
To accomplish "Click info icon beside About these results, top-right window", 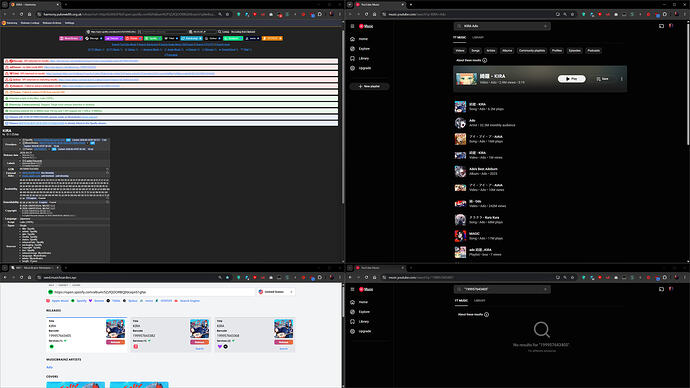I will point(484,60).
